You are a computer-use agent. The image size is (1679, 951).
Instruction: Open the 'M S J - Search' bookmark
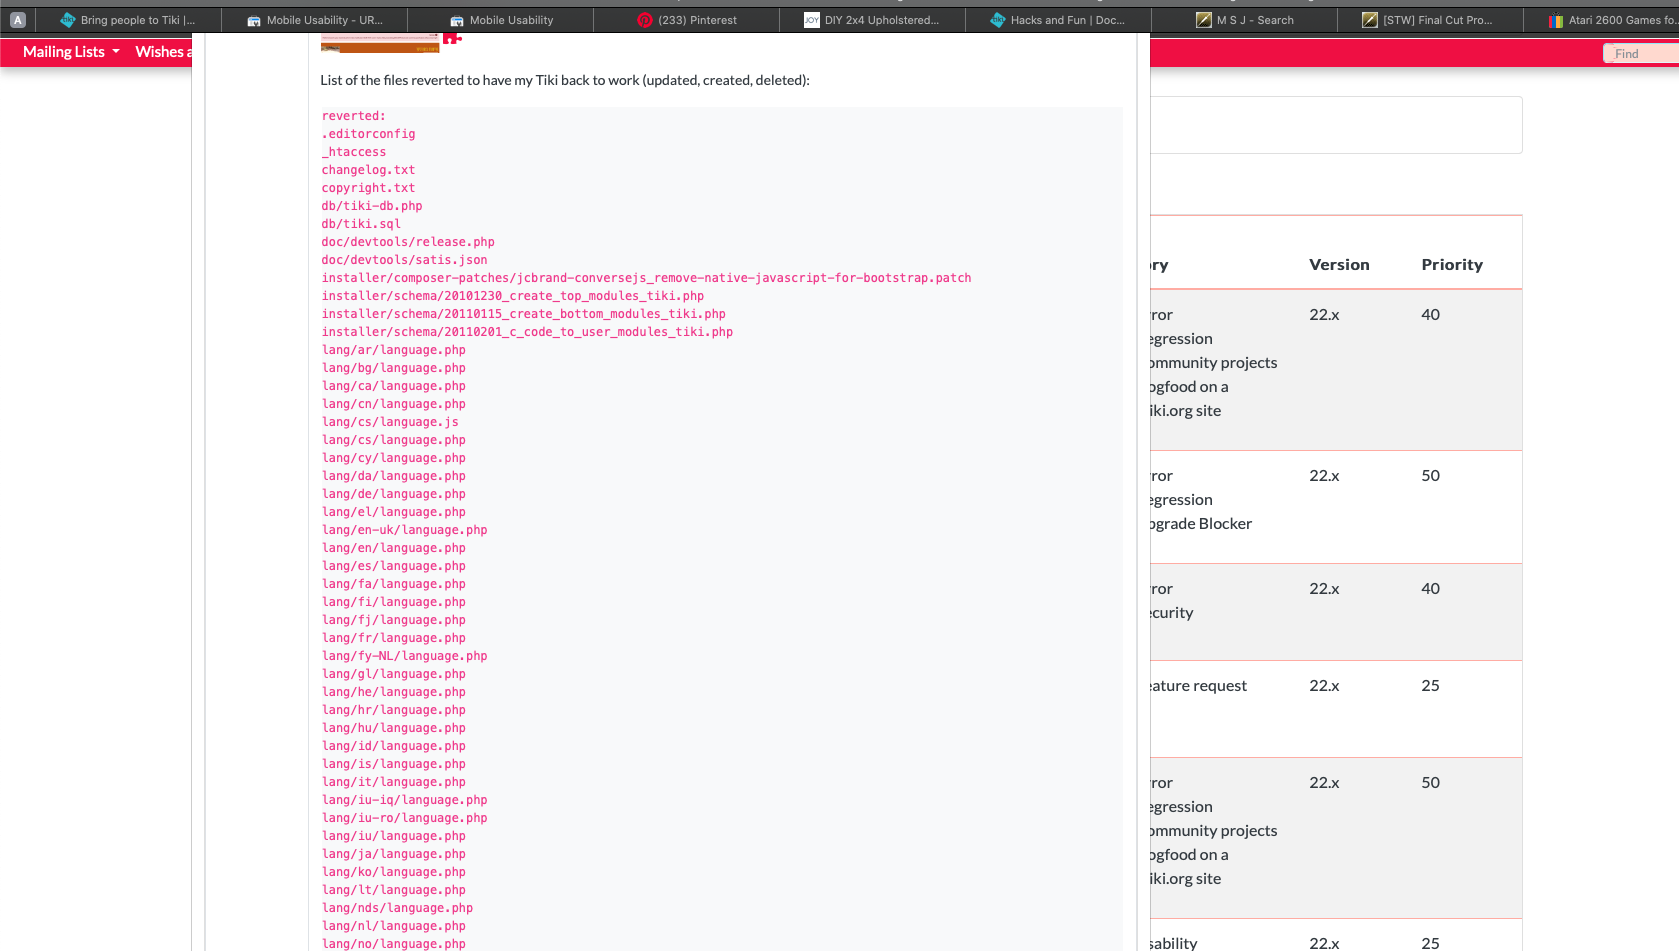click(1245, 20)
